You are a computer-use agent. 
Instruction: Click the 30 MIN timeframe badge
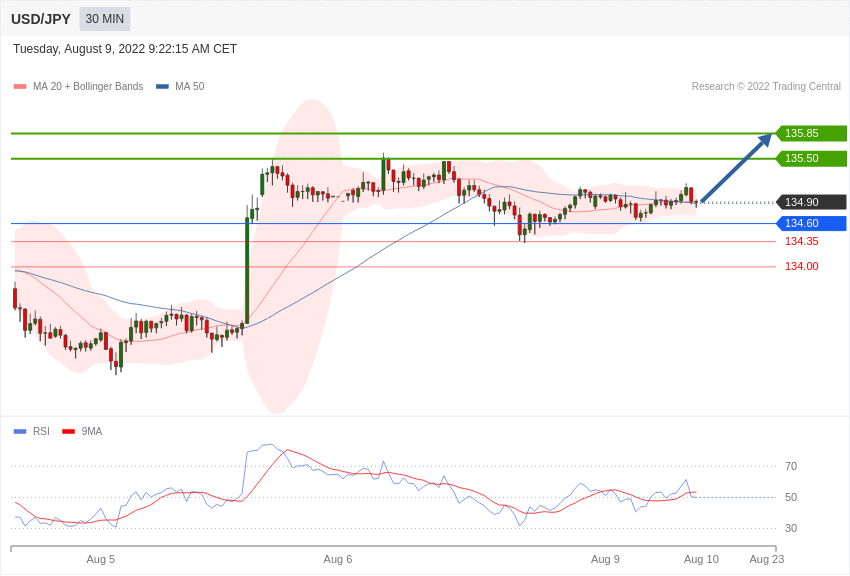pos(104,19)
